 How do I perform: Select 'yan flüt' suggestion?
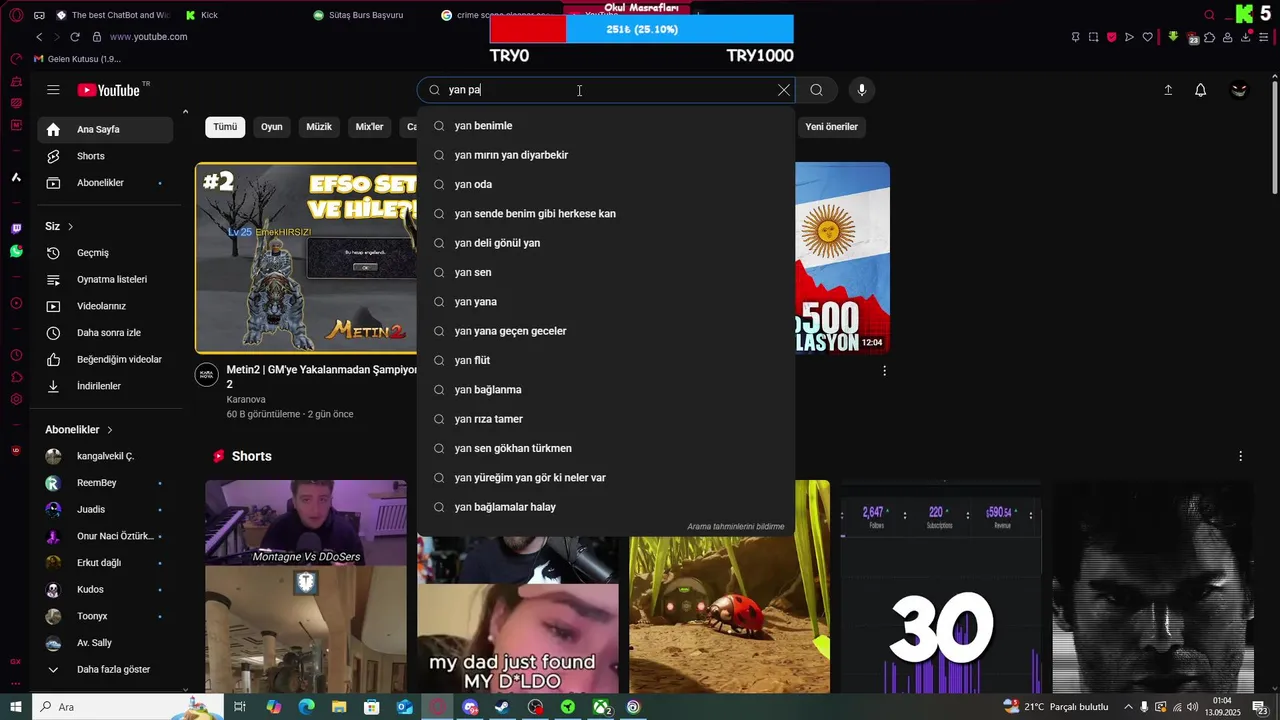[x=606, y=360]
